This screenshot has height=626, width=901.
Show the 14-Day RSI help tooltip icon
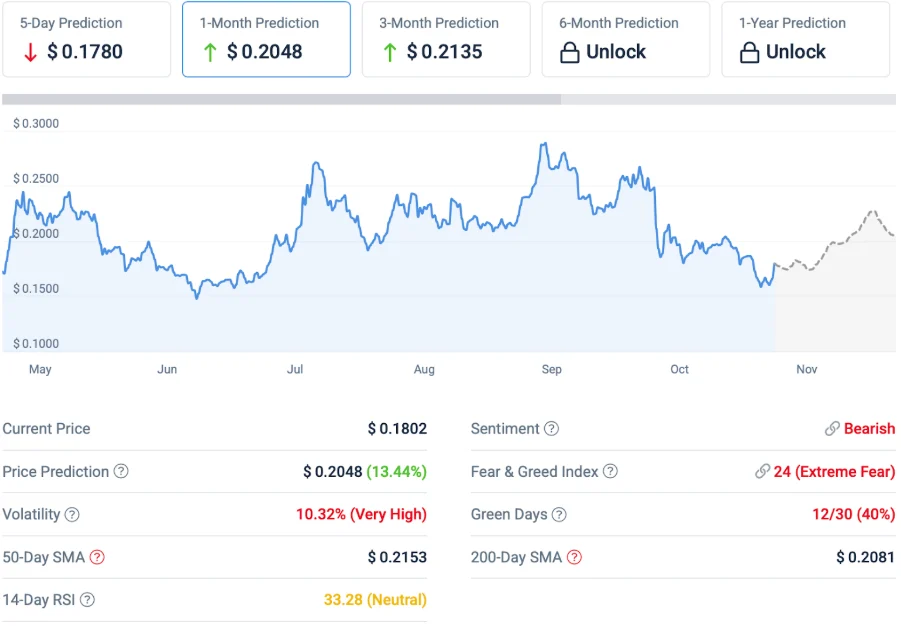88,600
